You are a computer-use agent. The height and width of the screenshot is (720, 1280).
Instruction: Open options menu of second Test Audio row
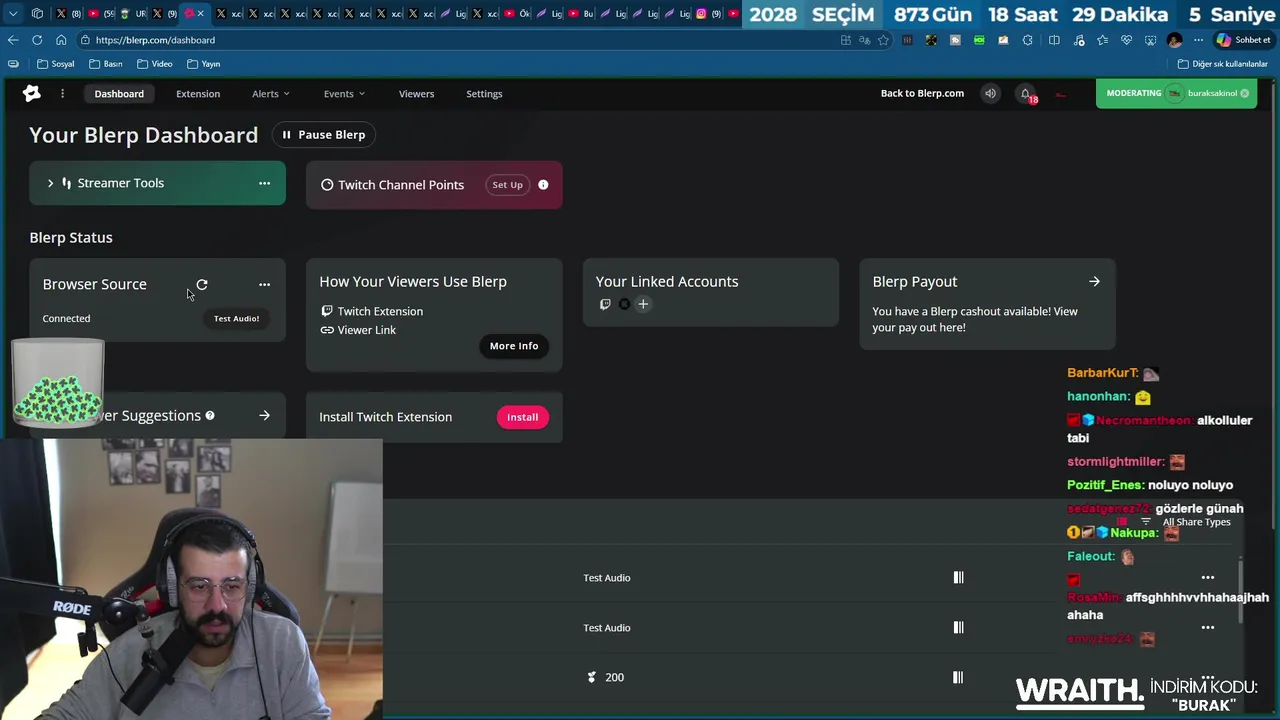1208,628
